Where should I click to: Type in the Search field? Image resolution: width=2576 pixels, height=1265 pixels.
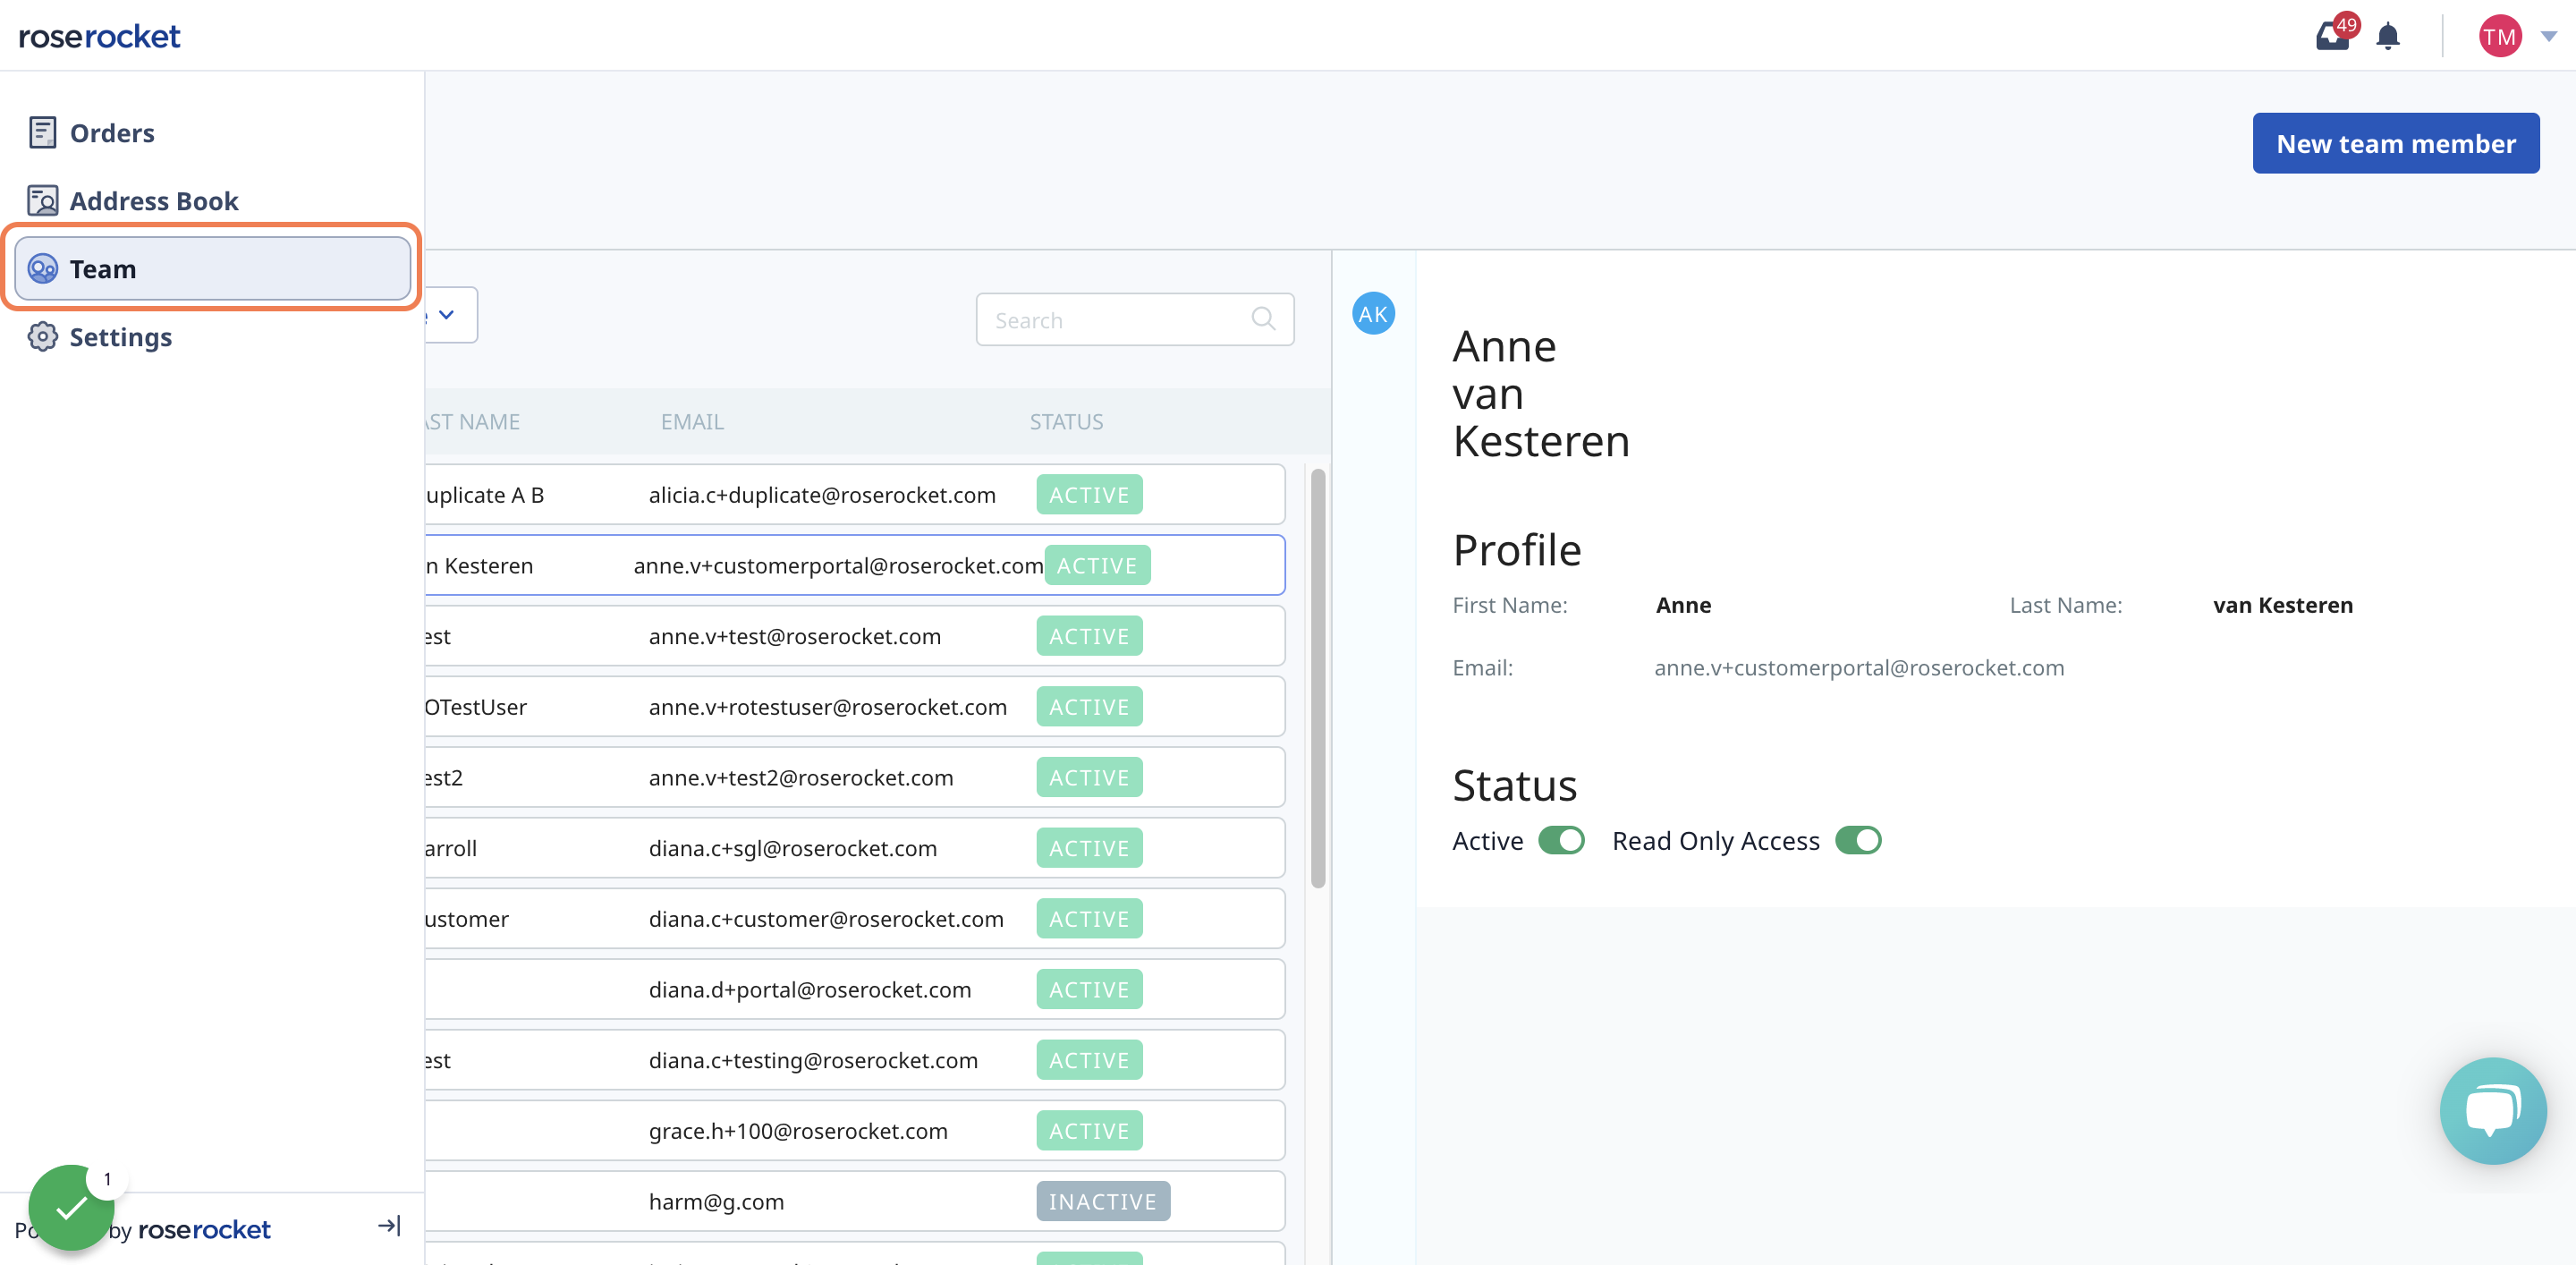(1135, 319)
